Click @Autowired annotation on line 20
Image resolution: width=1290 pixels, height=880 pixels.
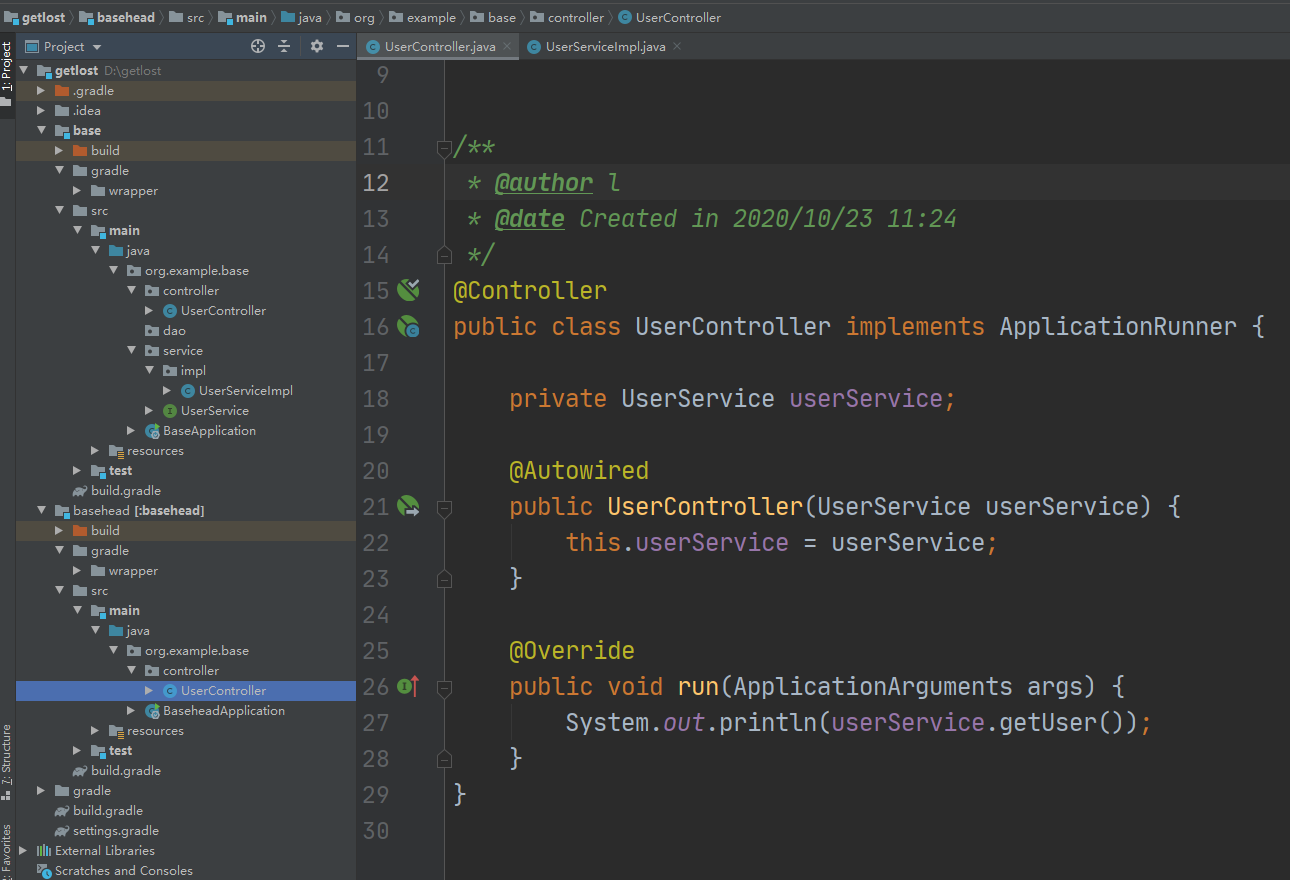(579, 471)
